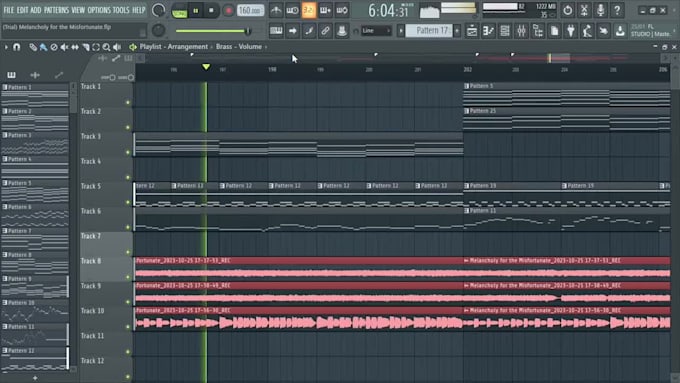The image size is (680, 383).
Task: Open the Pattern 5 clip menu icon
Action: click(x=467, y=86)
